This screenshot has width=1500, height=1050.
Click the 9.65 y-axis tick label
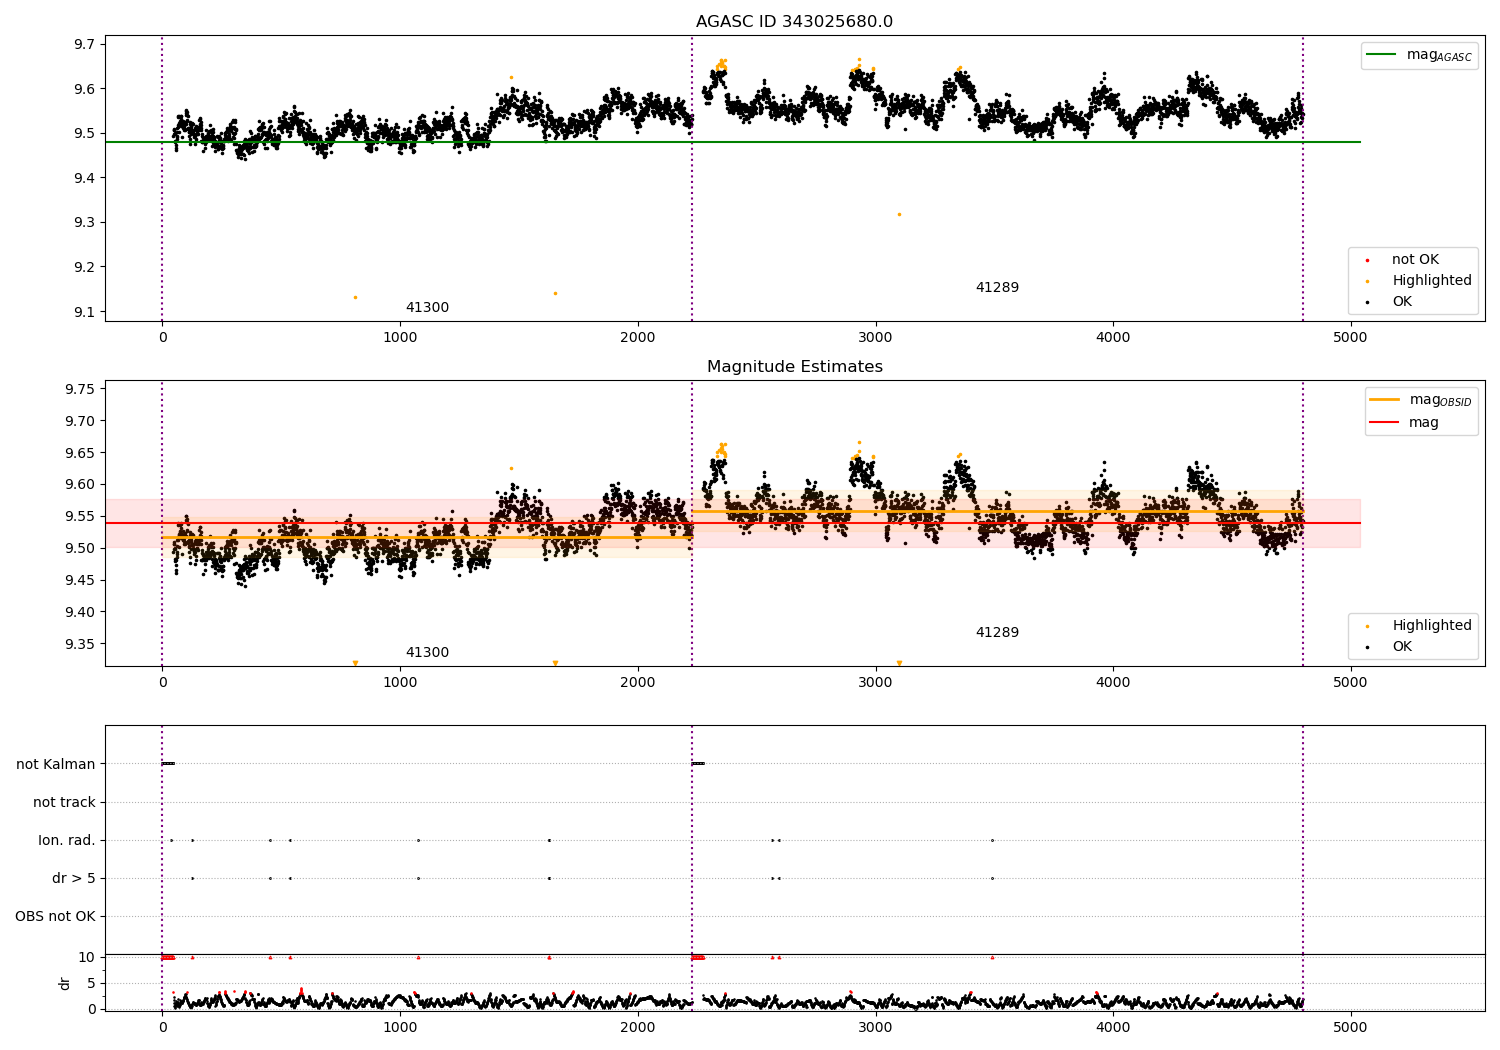[x=80, y=453]
